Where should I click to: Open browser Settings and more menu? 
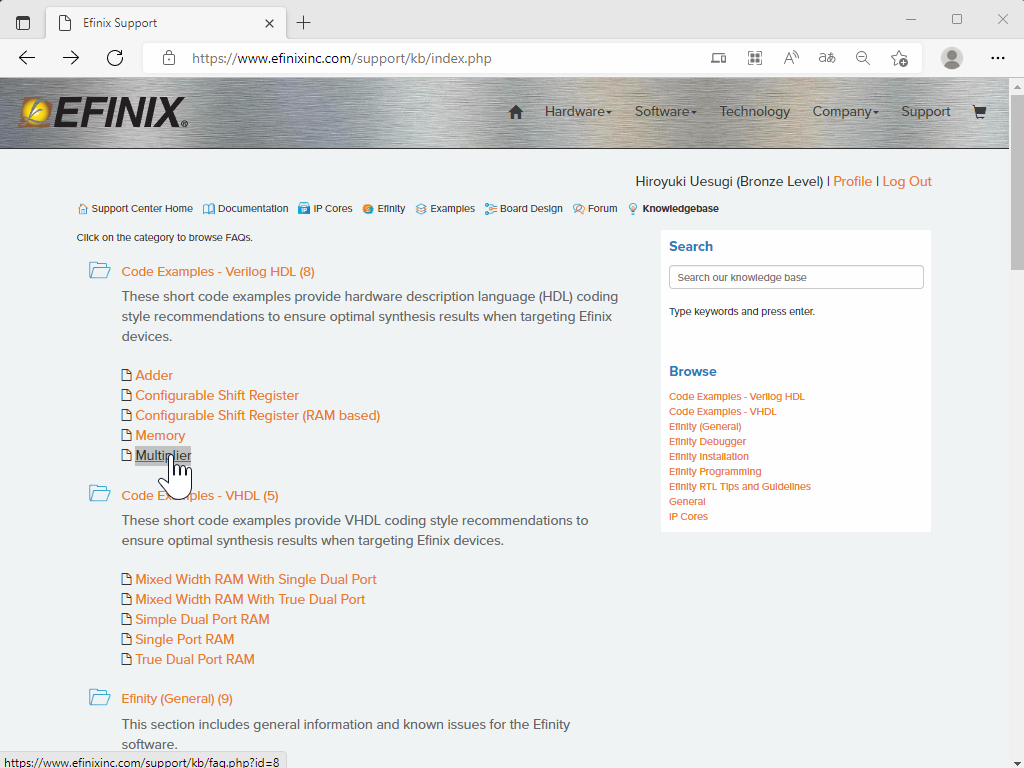click(997, 58)
